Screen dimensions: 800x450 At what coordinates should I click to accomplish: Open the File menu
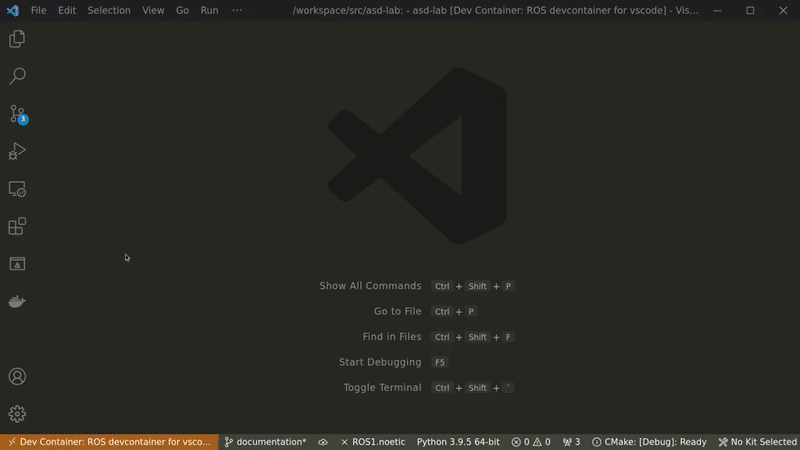click(x=38, y=10)
